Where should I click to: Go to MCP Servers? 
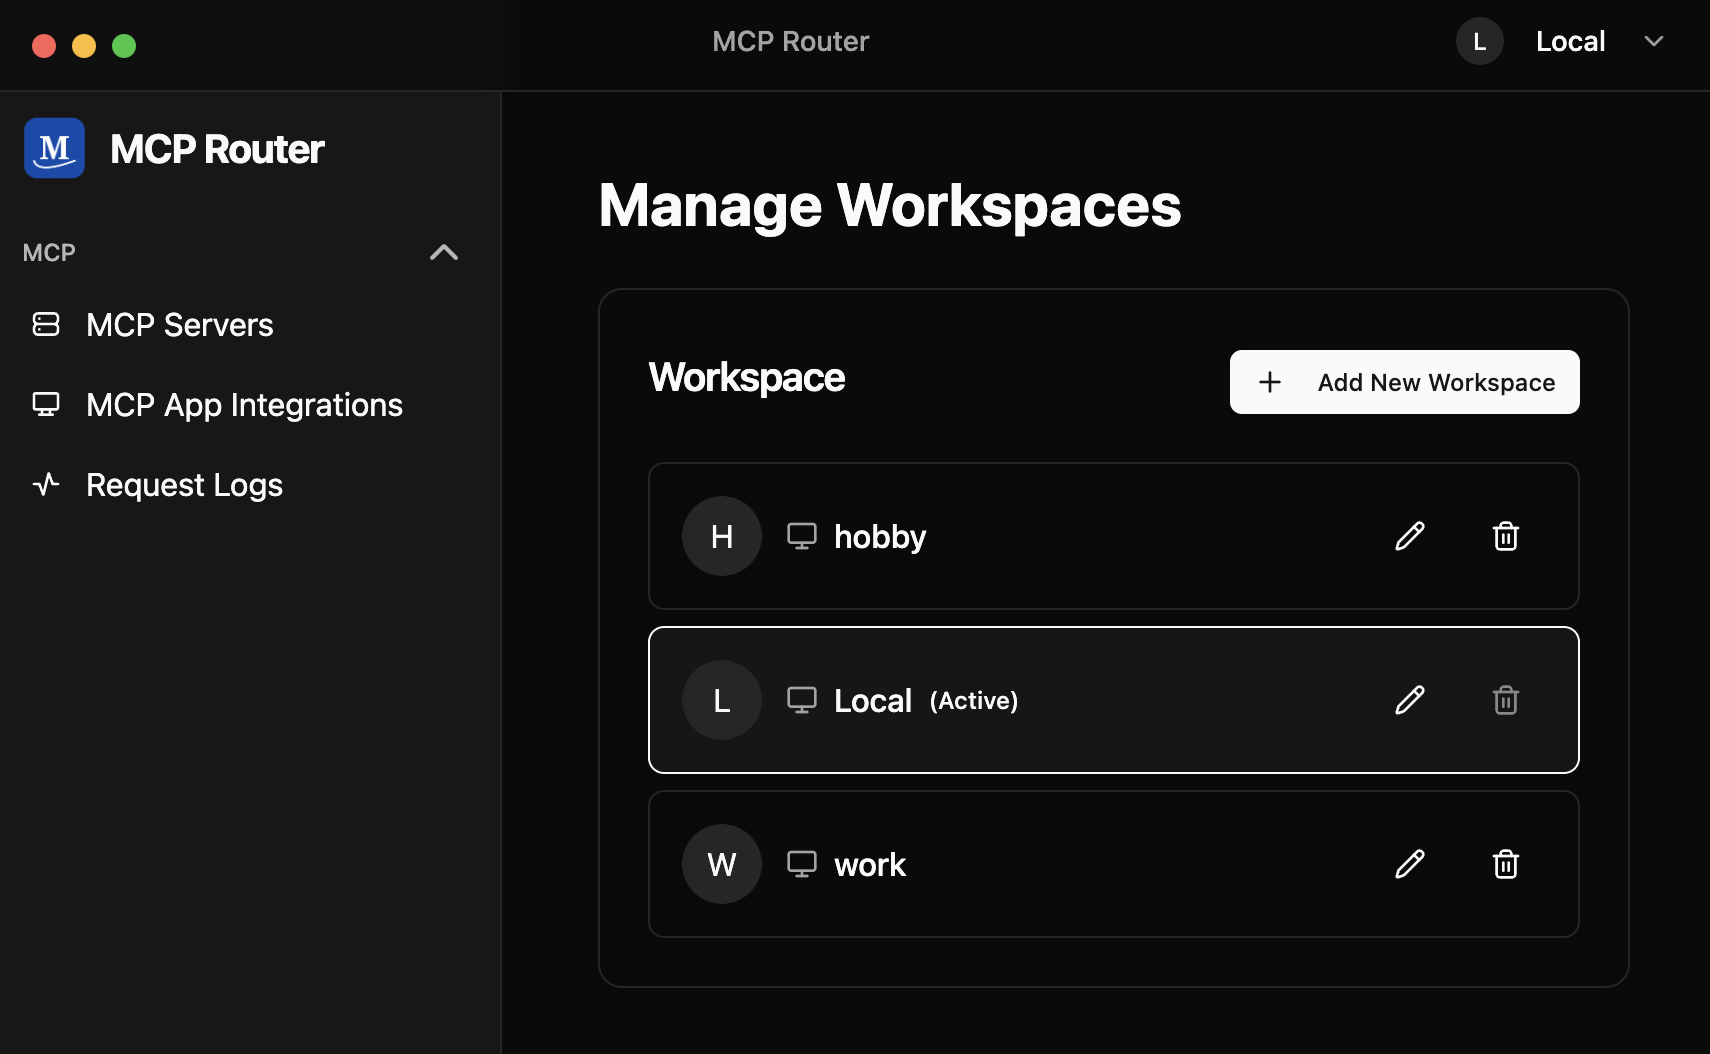[179, 325]
